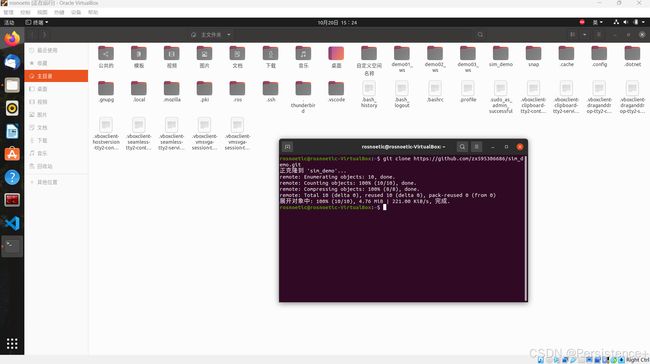This screenshot has width=650, height=364.
Task: Open VirtualBox 帮助 menu
Action: point(93,12)
